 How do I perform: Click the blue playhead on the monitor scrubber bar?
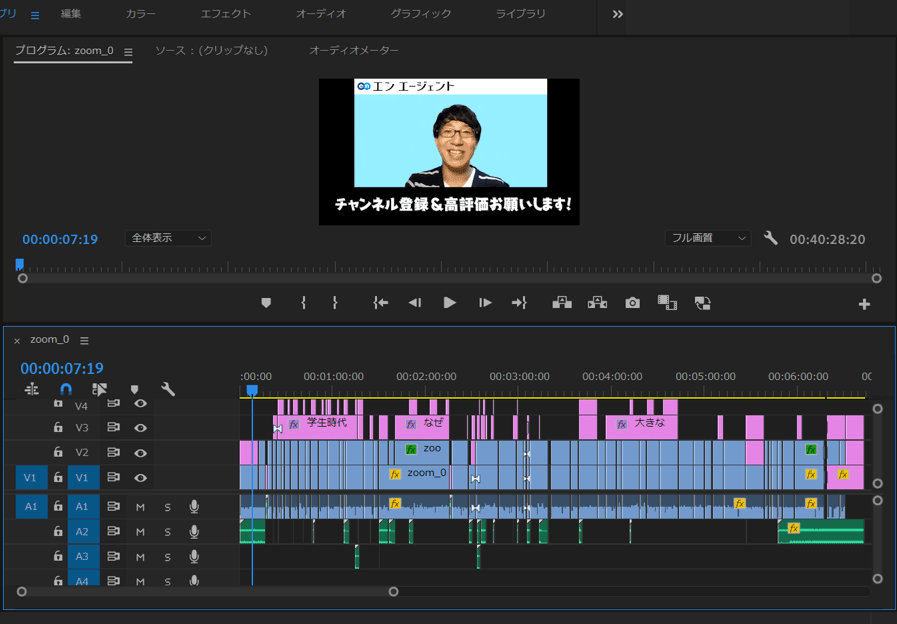[x=19, y=265]
